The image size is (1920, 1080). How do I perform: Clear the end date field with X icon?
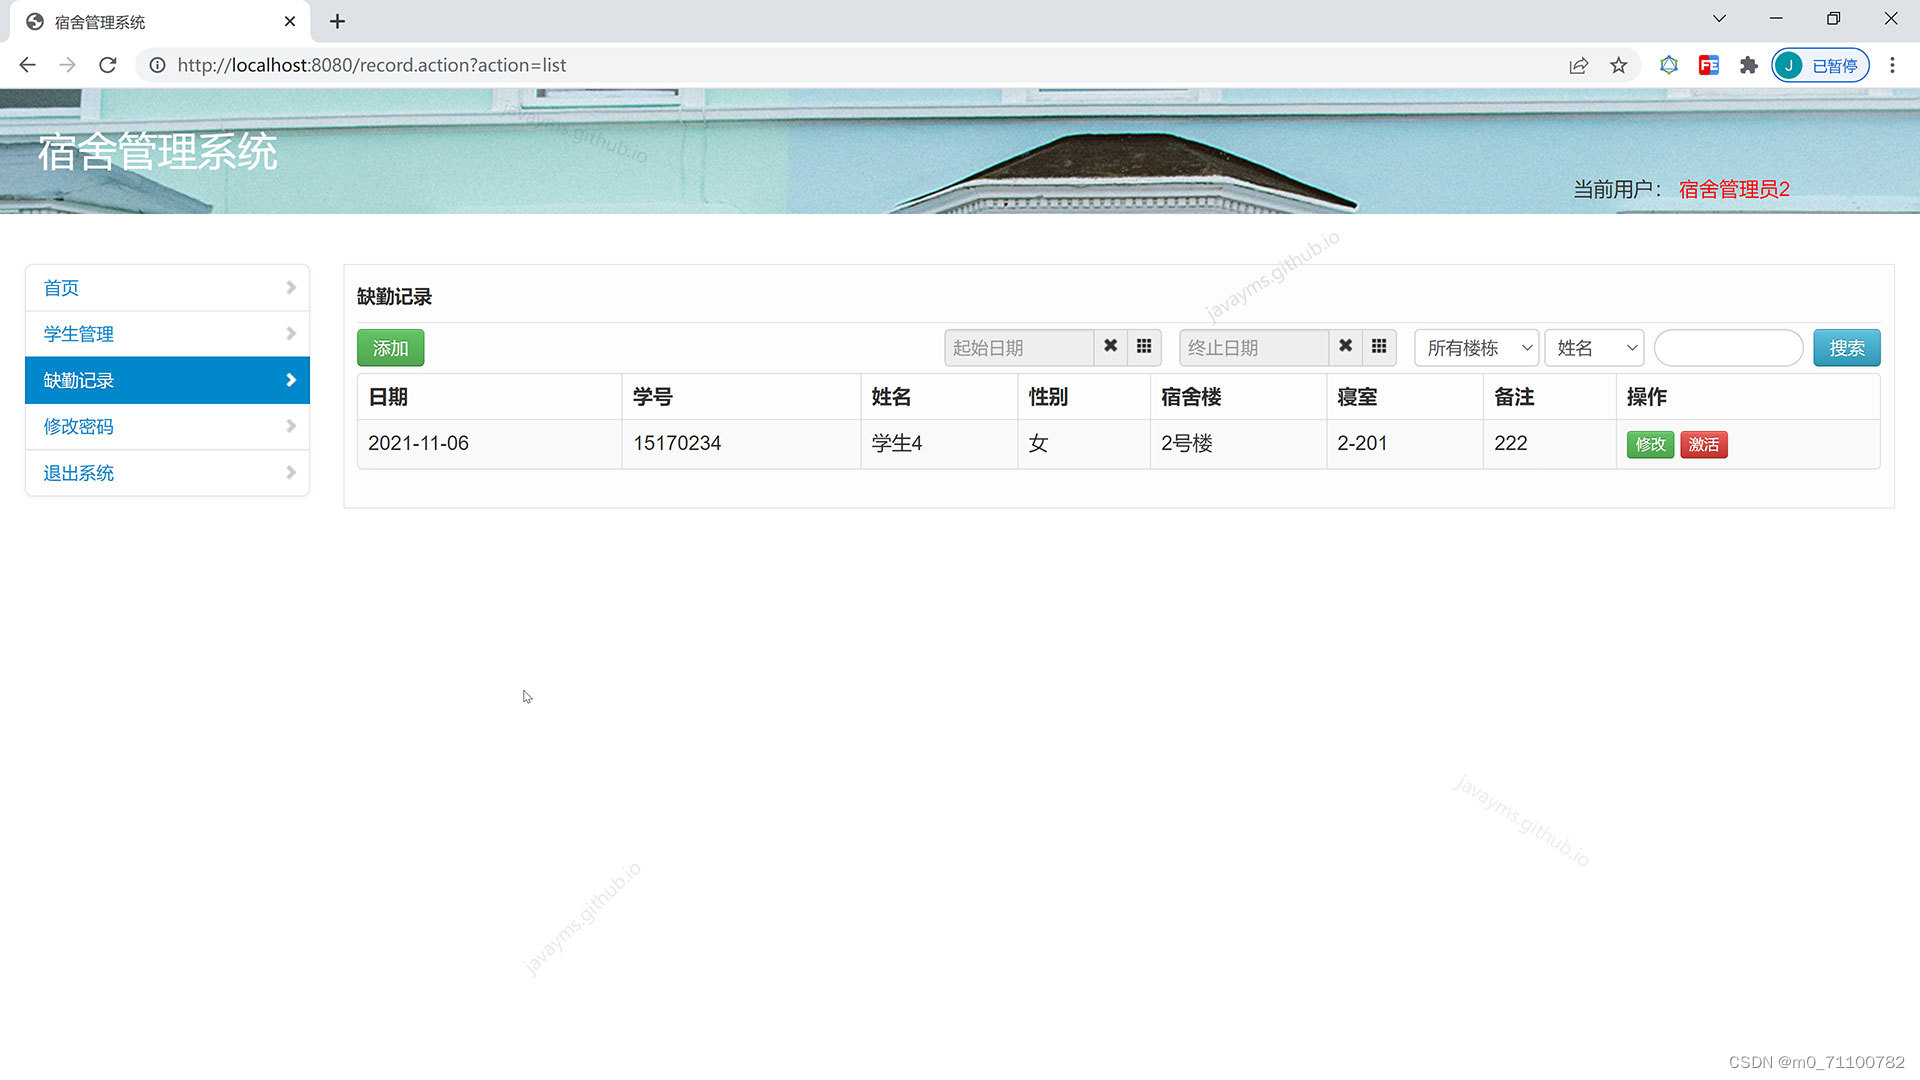coord(1345,347)
